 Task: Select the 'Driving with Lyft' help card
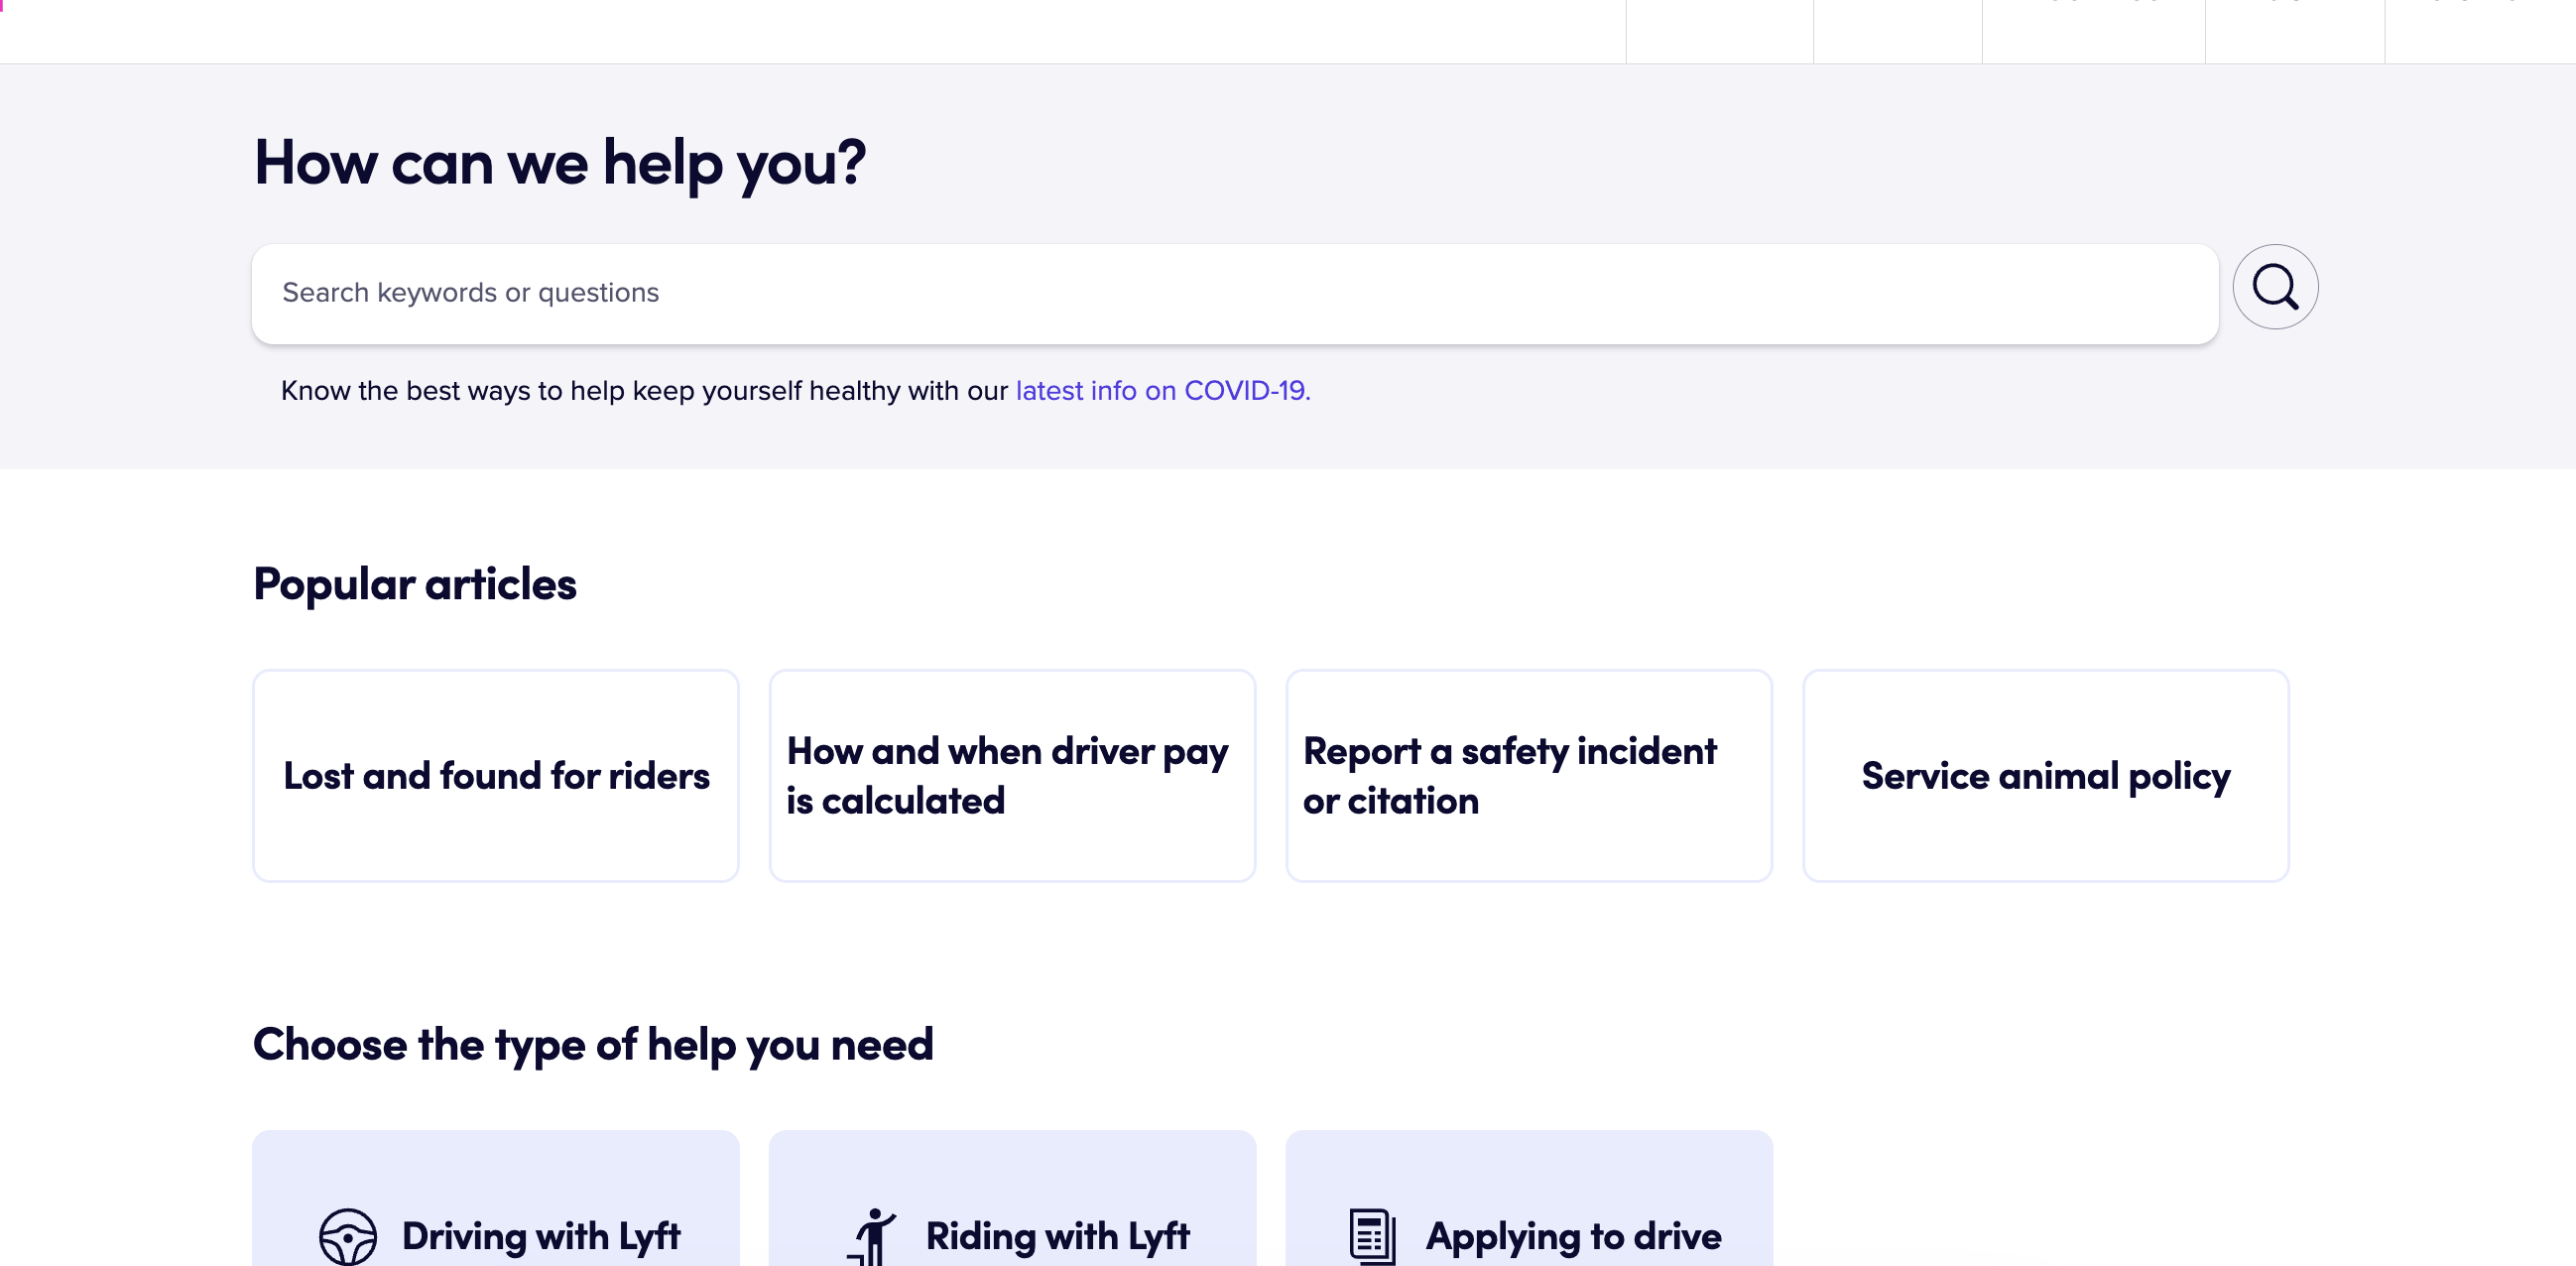(496, 1199)
